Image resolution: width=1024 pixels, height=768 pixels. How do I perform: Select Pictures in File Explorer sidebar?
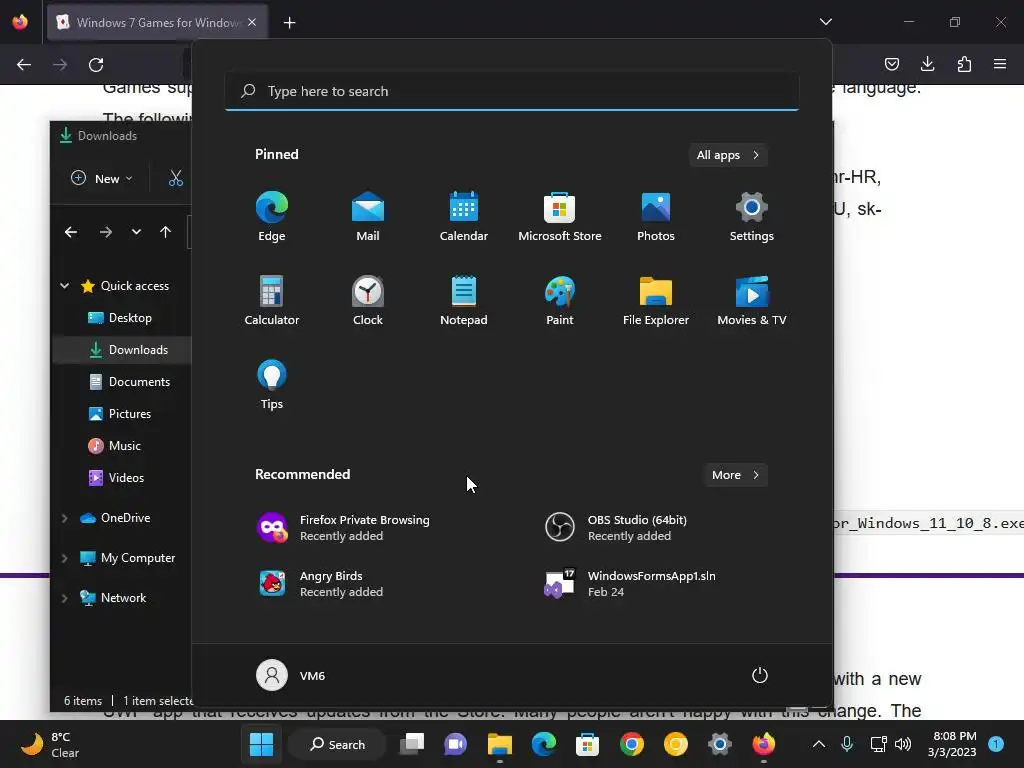121,414
